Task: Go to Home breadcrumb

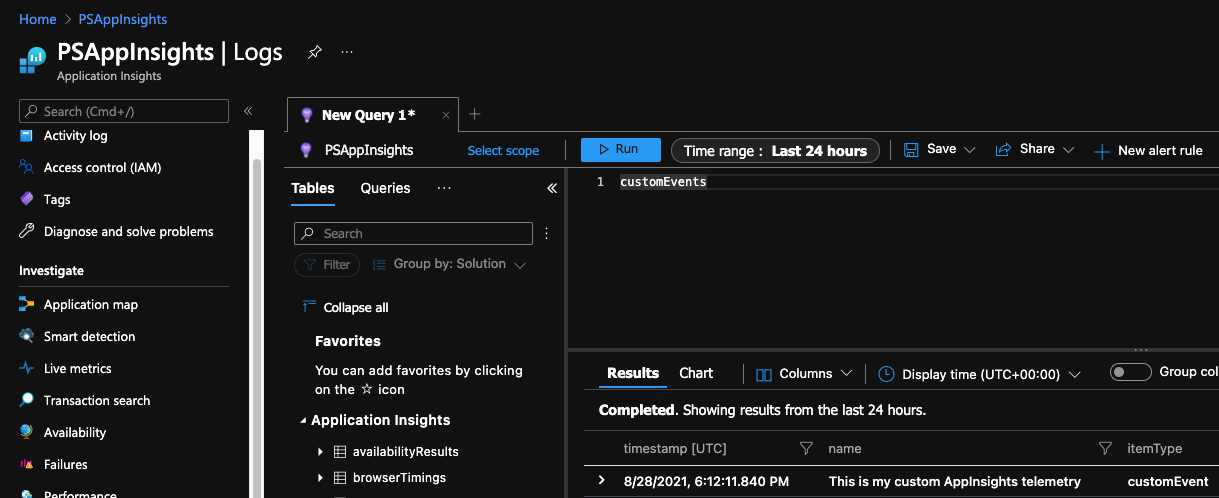Action: click(x=38, y=19)
